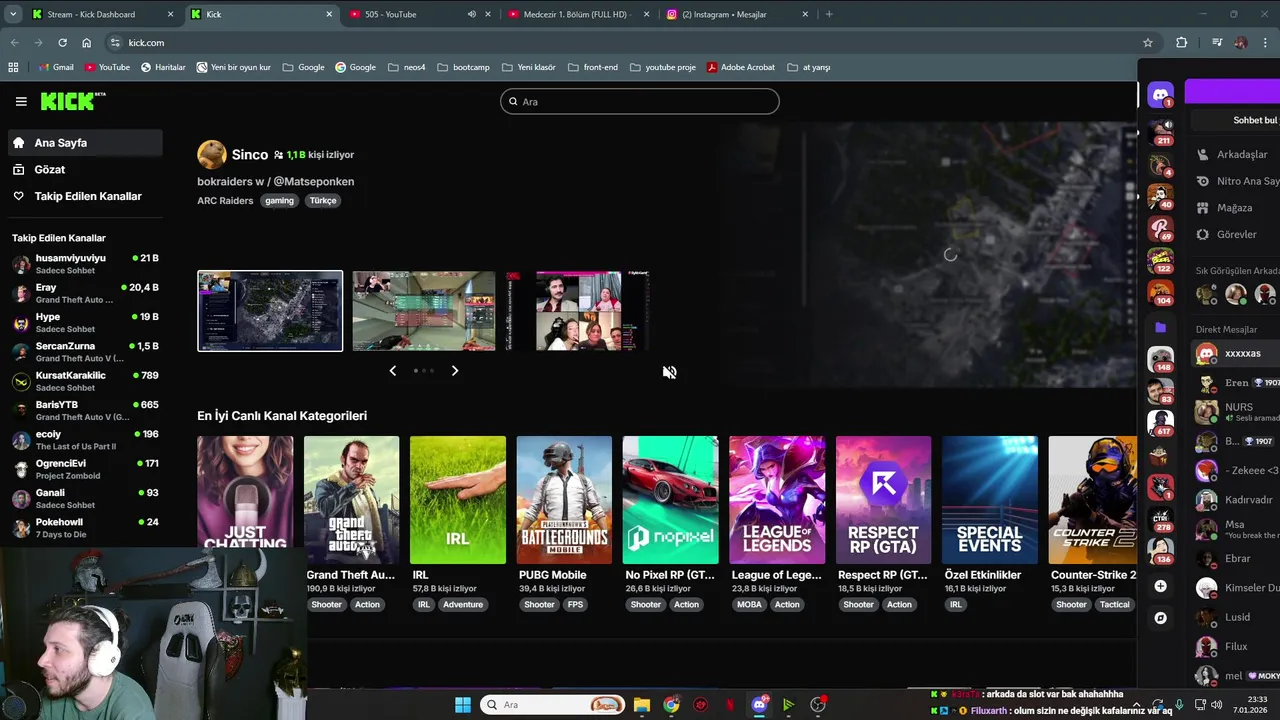Open Sinco's channel name link
This screenshot has width=1280, height=720.
(x=250, y=155)
